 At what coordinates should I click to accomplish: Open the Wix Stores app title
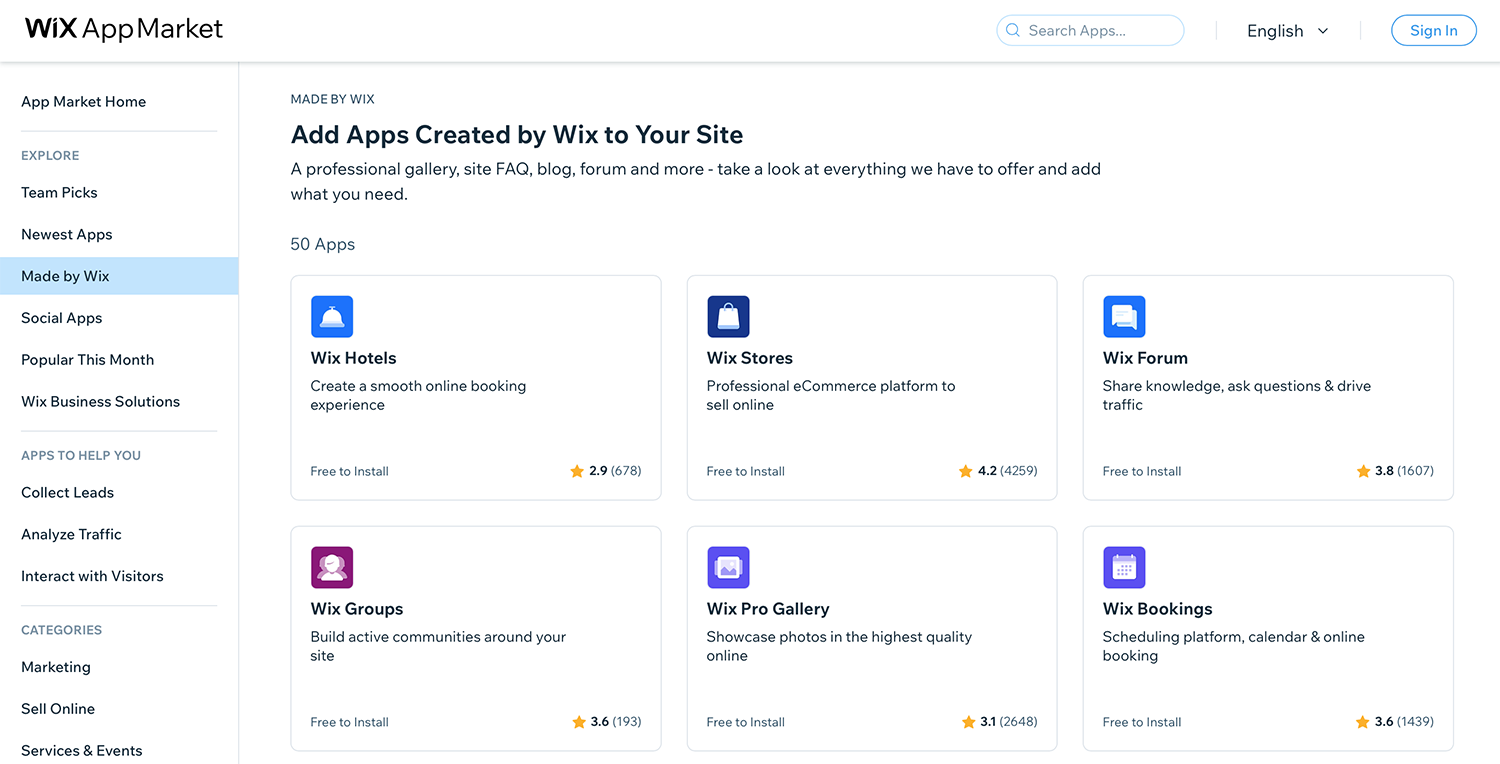(750, 358)
